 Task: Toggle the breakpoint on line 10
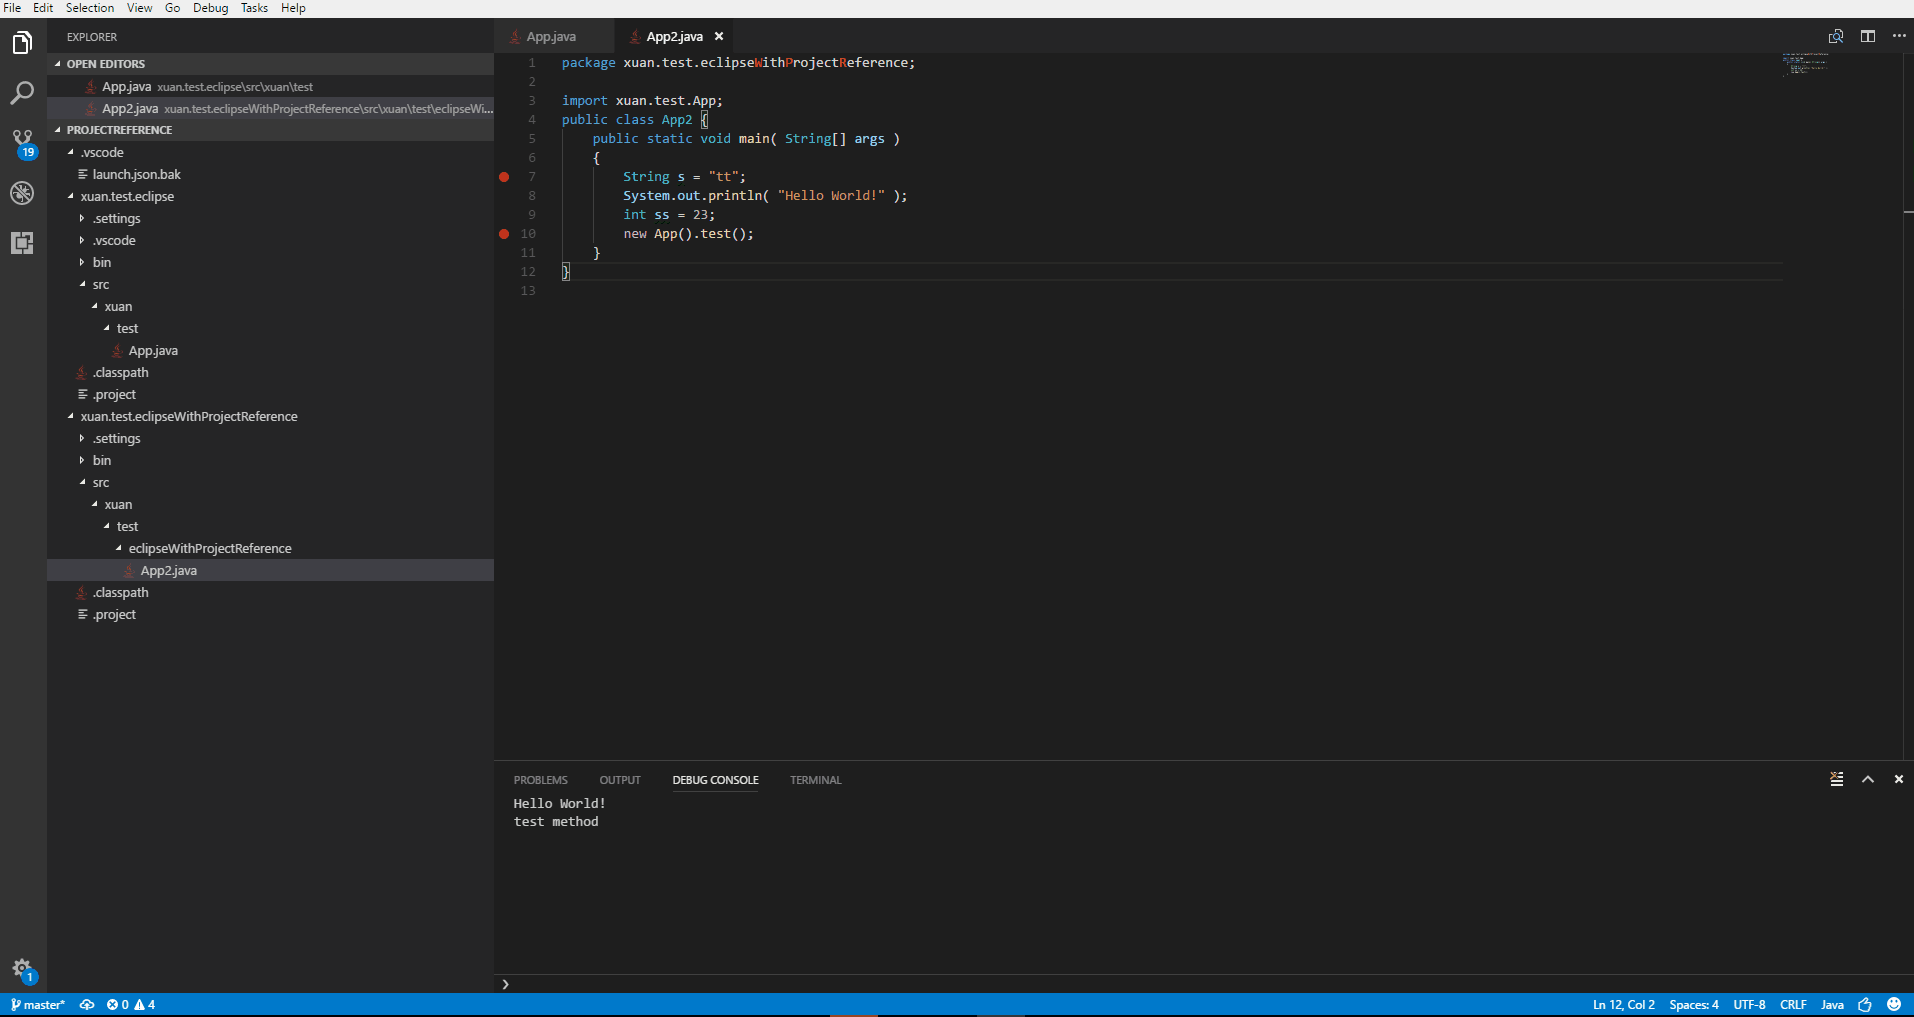pos(504,234)
